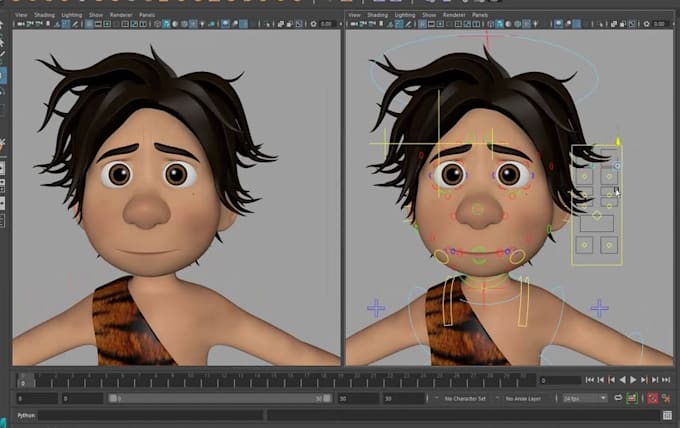Toggle X-Ray icon in right viewport toolbar
The width and height of the screenshot is (680, 428).
pyautogui.click(x=614, y=24)
